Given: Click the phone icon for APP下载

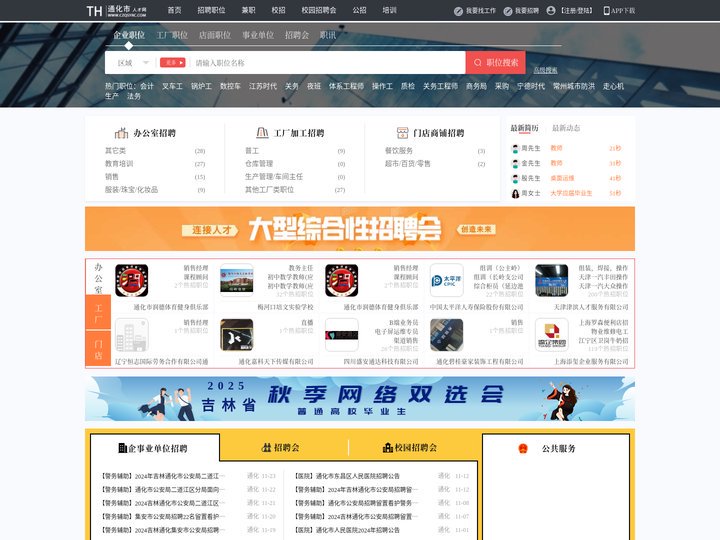Looking at the screenshot, I should (607, 11).
